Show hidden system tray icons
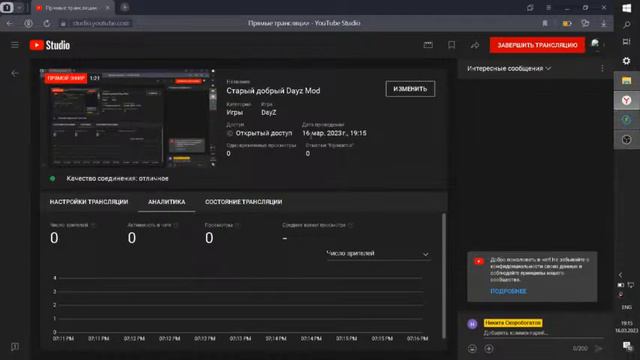The height and width of the screenshot is (360, 640). (x=620, y=275)
